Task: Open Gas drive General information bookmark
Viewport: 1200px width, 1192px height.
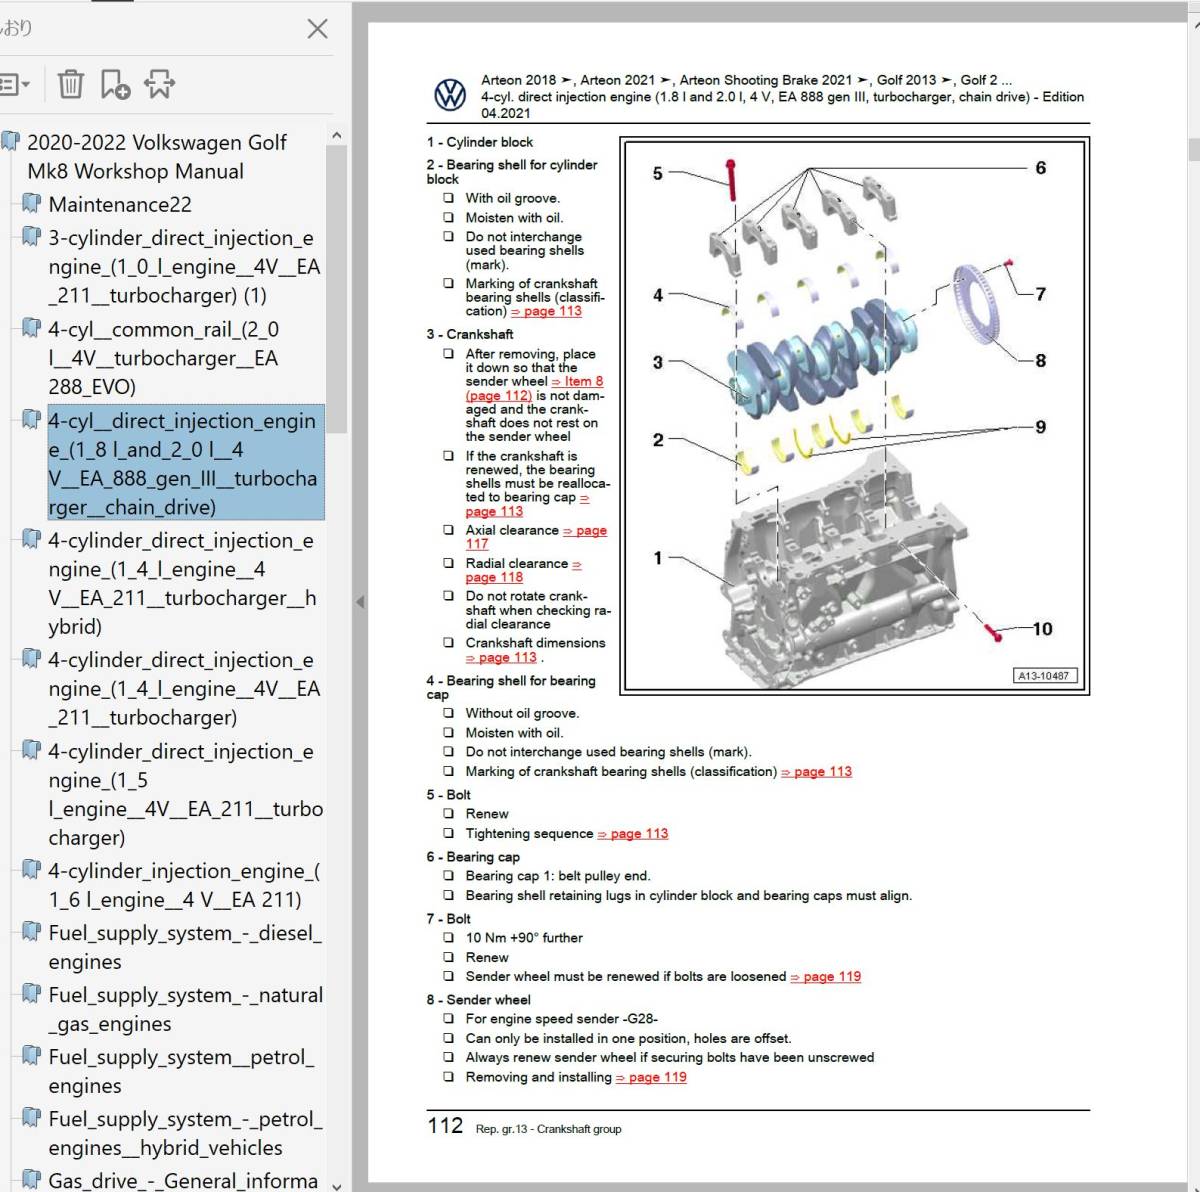Action: point(184,1181)
